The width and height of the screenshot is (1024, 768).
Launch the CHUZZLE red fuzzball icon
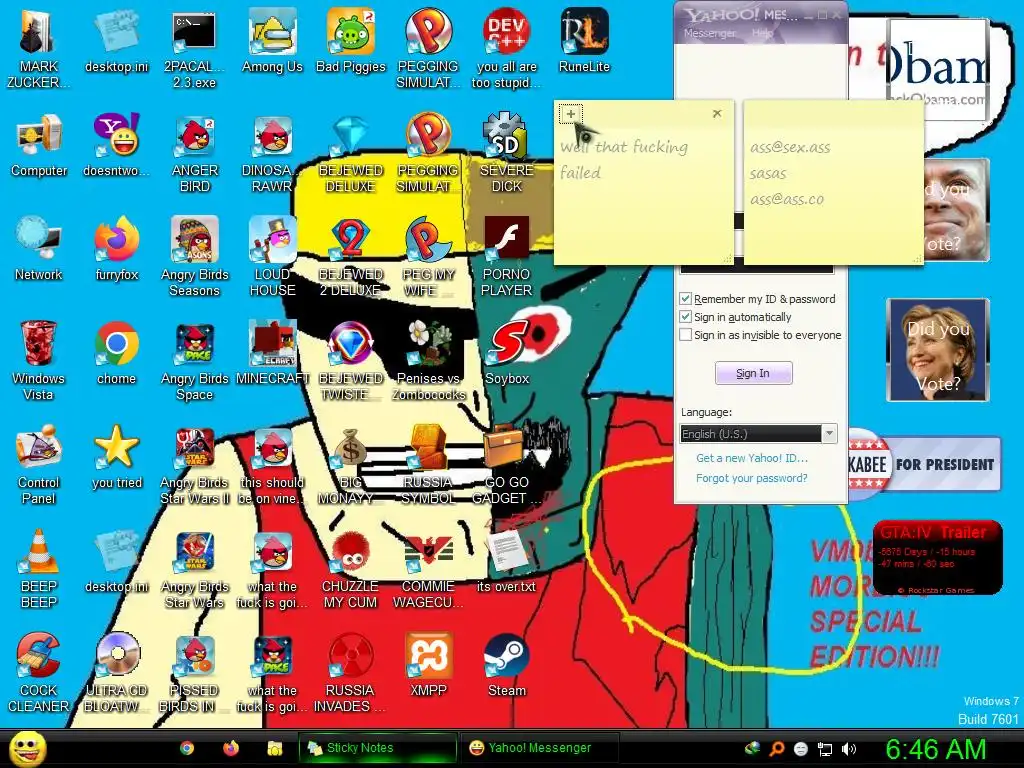tap(351, 569)
